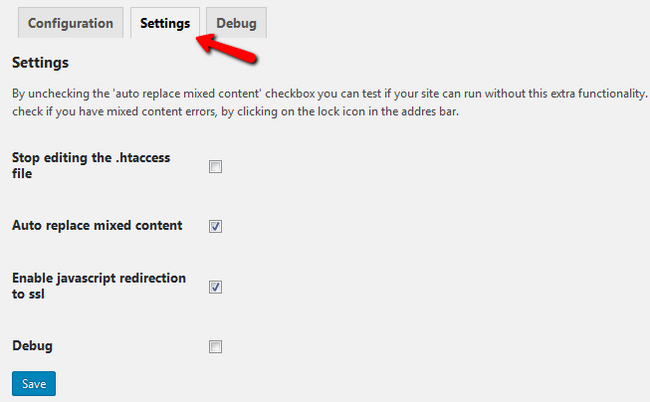Disable Enable javascript redirection to ssl checkbox
Image resolution: width=650 pixels, height=402 pixels.
215,287
